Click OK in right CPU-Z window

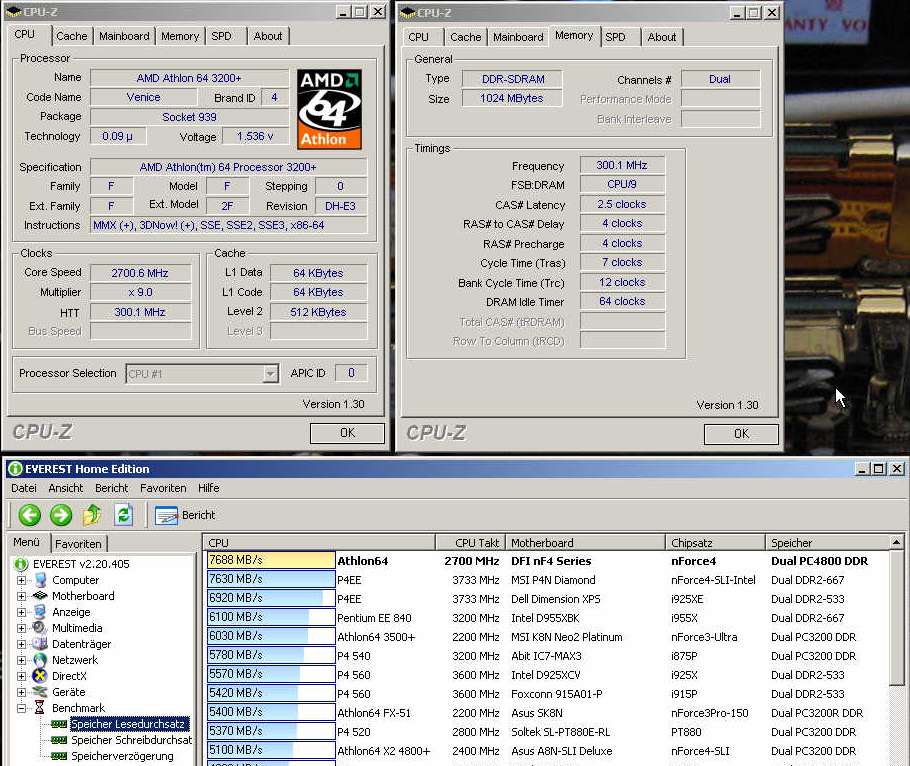[741, 433]
